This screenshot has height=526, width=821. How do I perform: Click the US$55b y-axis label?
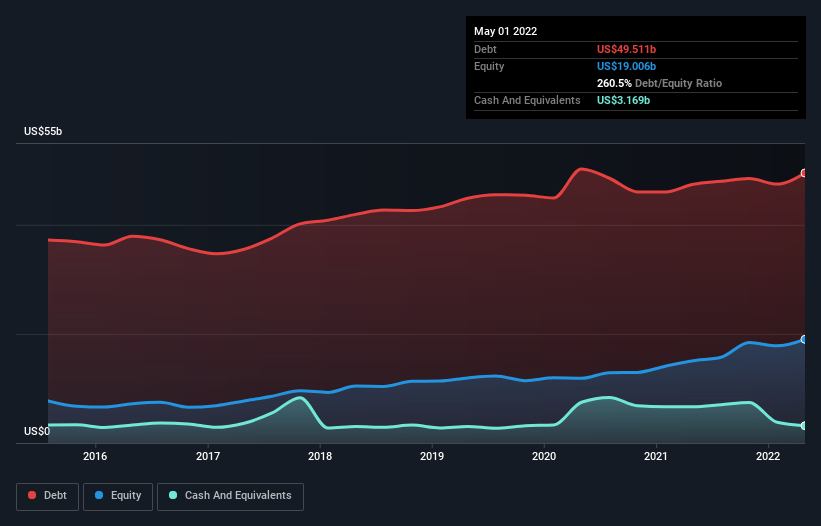[x=43, y=131]
